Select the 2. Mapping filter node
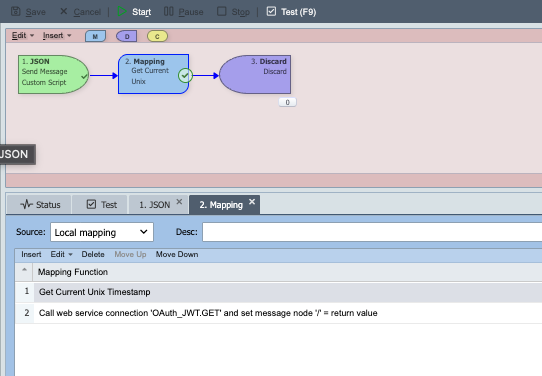The height and width of the screenshot is (376, 542). [x=153, y=74]
